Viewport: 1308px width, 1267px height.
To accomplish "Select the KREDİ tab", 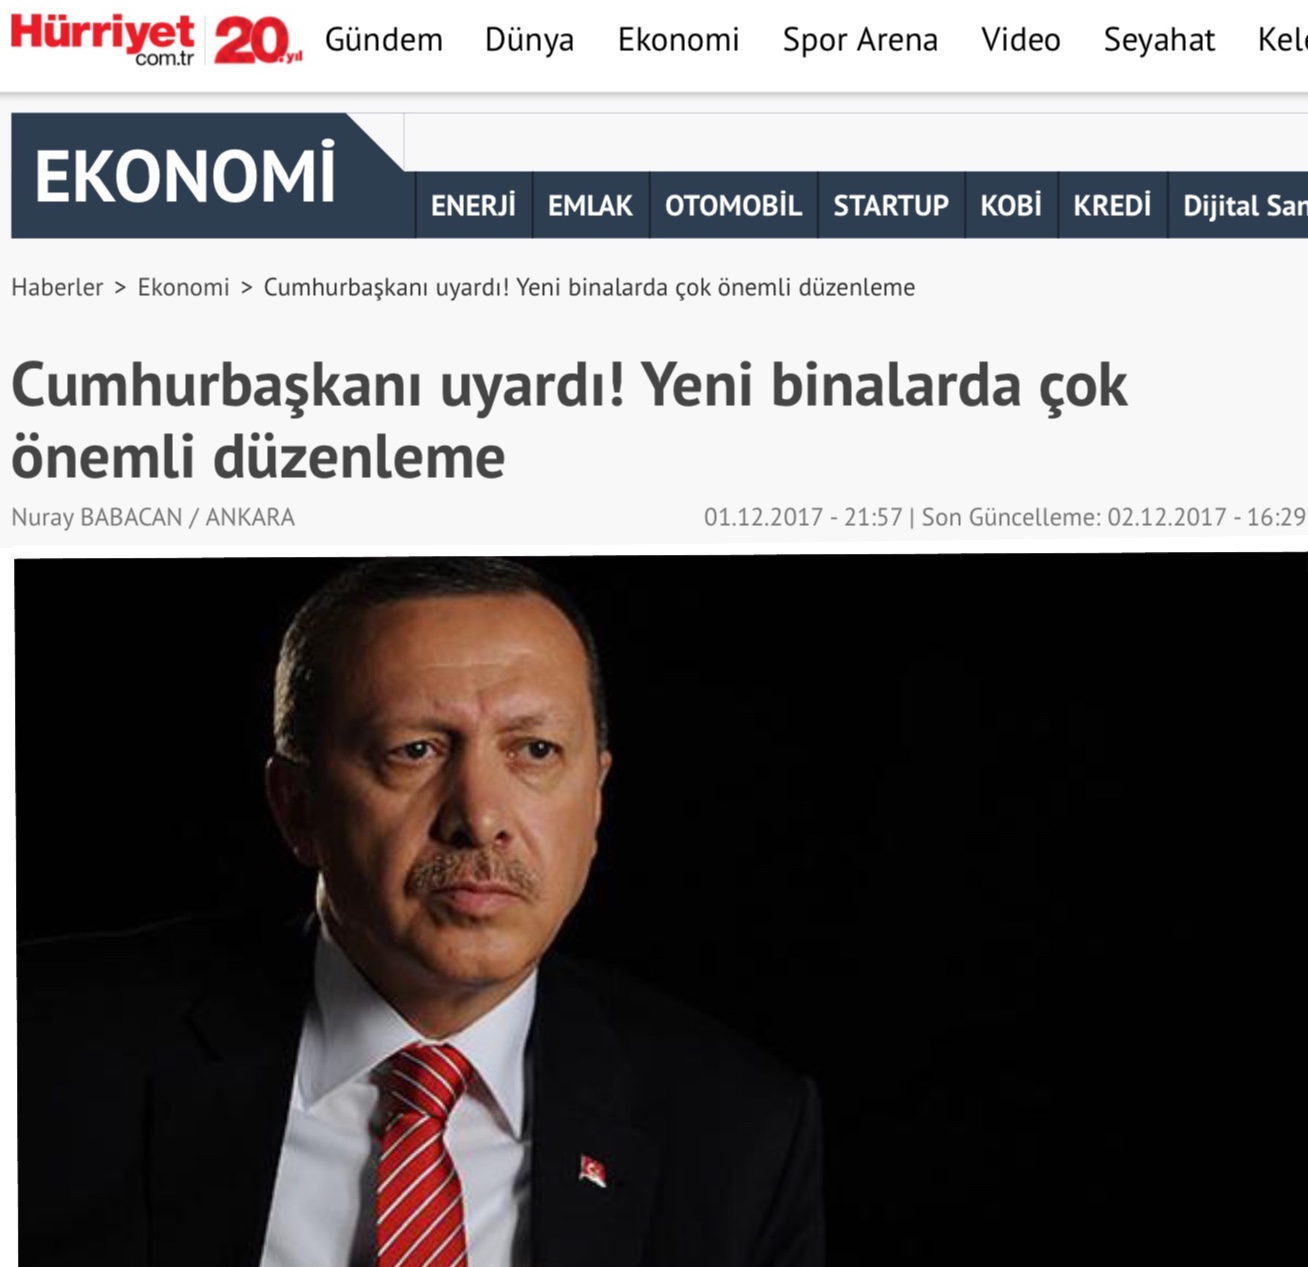I will click(x=1112, y=205).
